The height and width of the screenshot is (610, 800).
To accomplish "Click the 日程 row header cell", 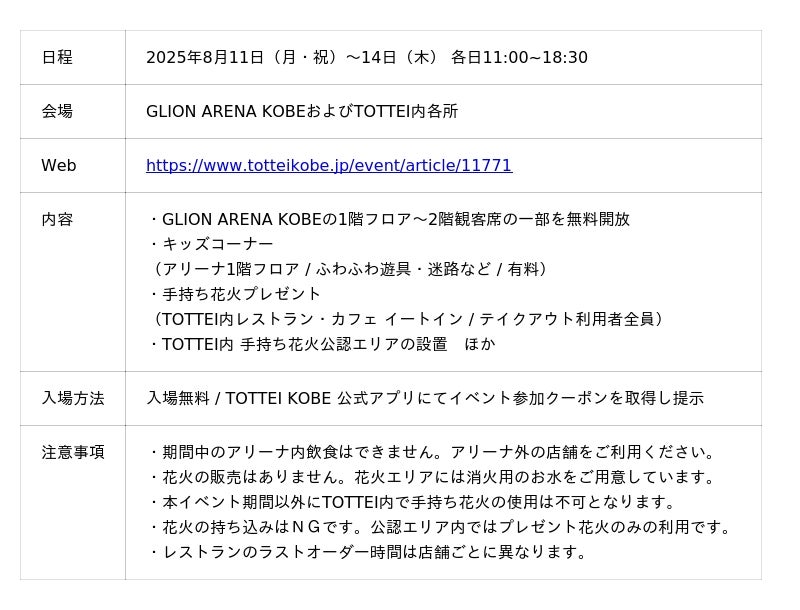I will pyautogui.click(x=57, y=57).
